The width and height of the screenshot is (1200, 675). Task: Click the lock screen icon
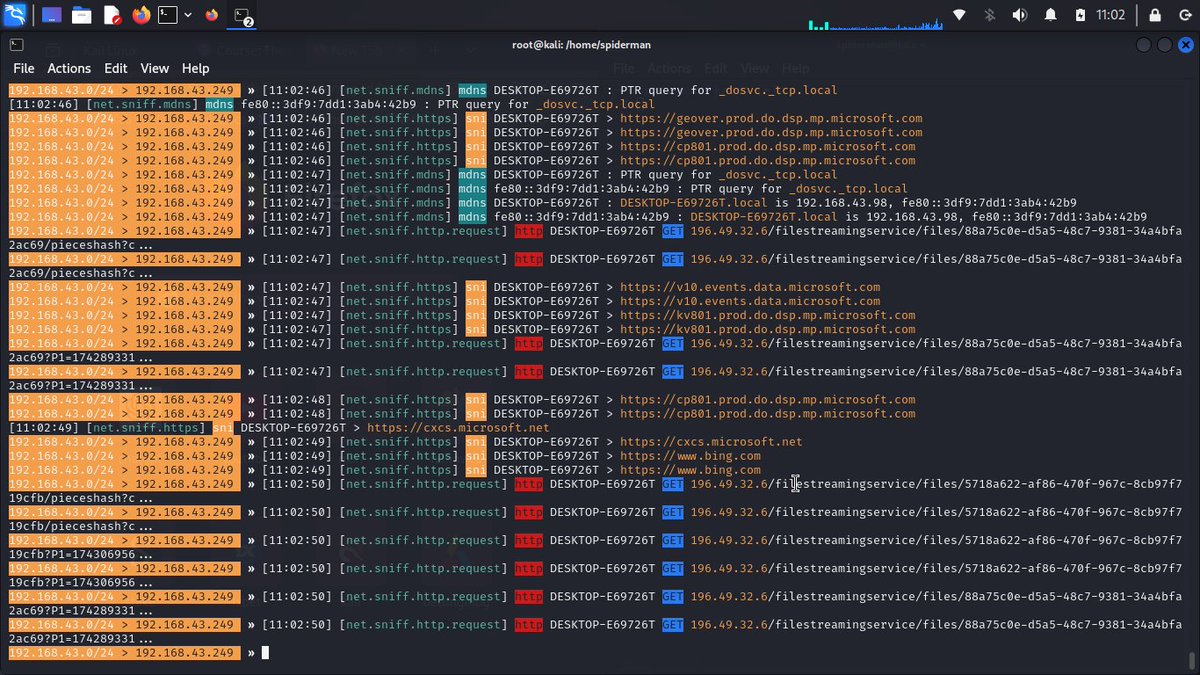click(1155, 14)
